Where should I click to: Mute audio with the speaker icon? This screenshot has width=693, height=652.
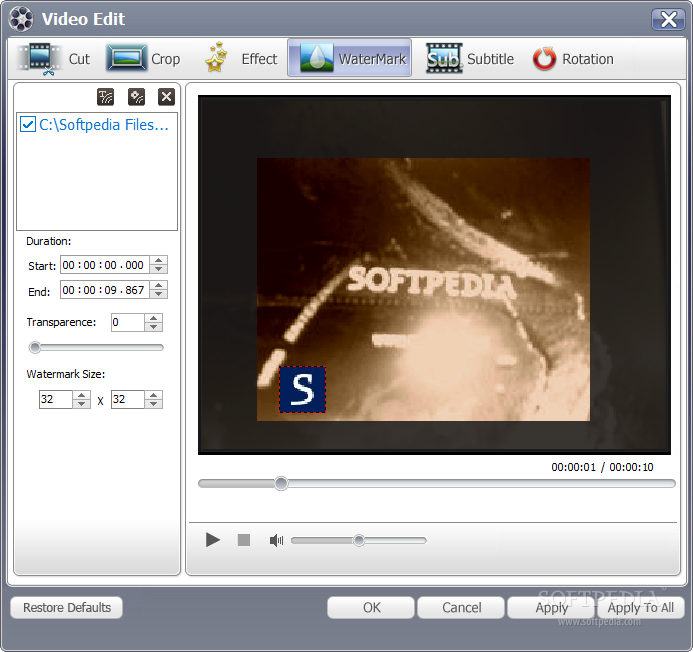276,540
